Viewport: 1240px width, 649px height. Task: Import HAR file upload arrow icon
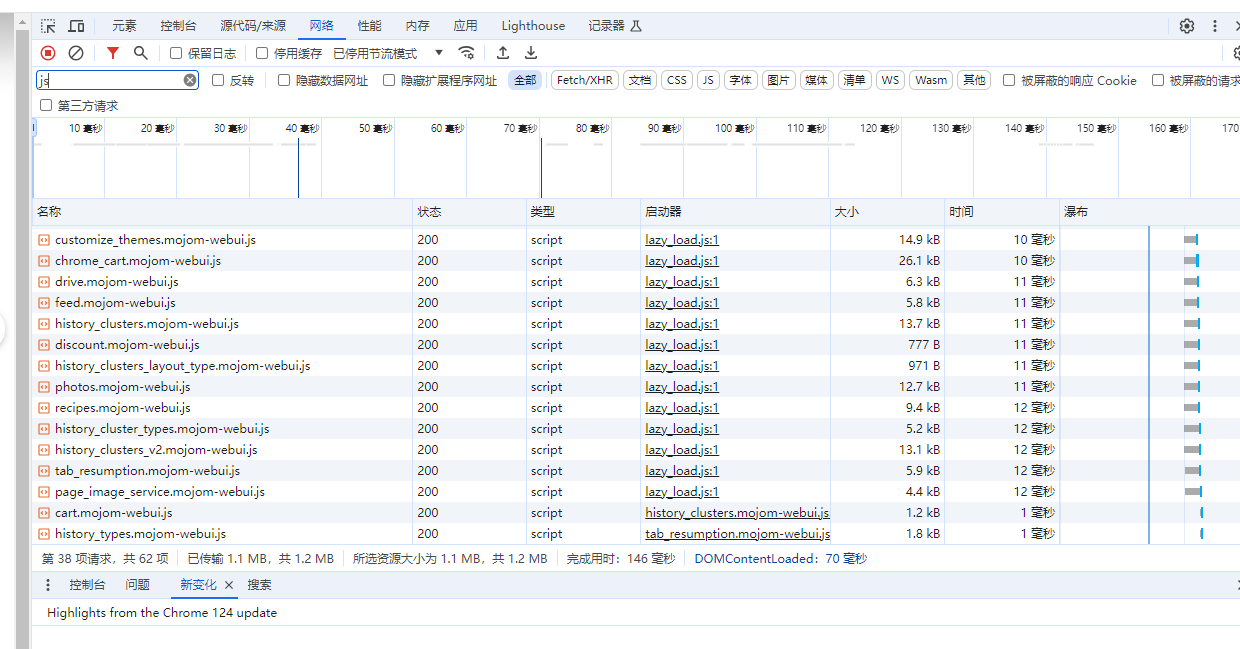click(503, 53)
